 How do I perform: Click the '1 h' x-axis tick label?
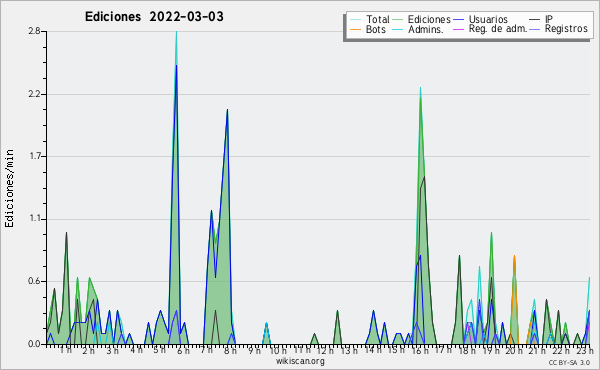point(65,350)
